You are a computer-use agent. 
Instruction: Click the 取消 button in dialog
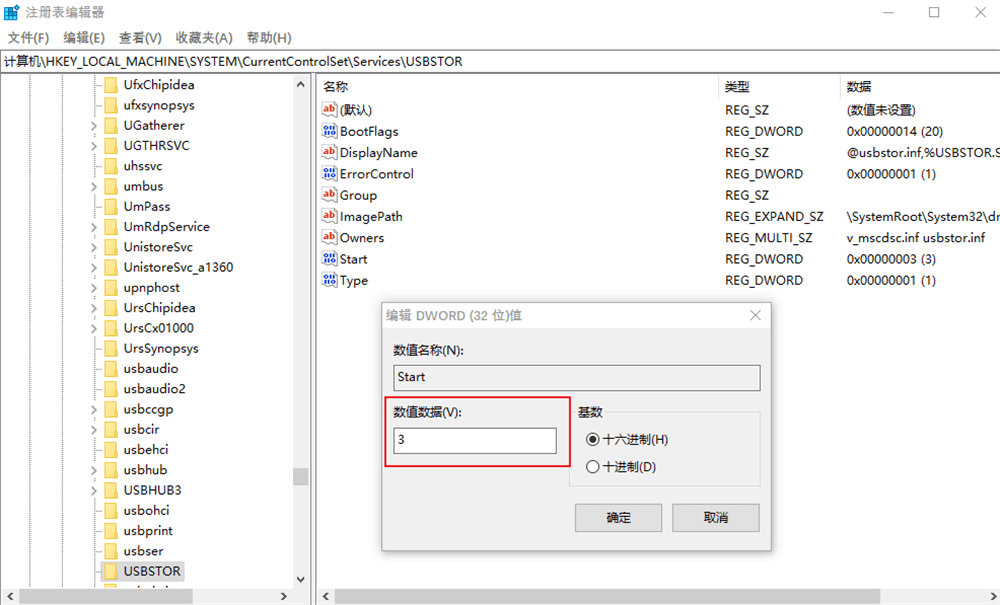click(715, 517)
